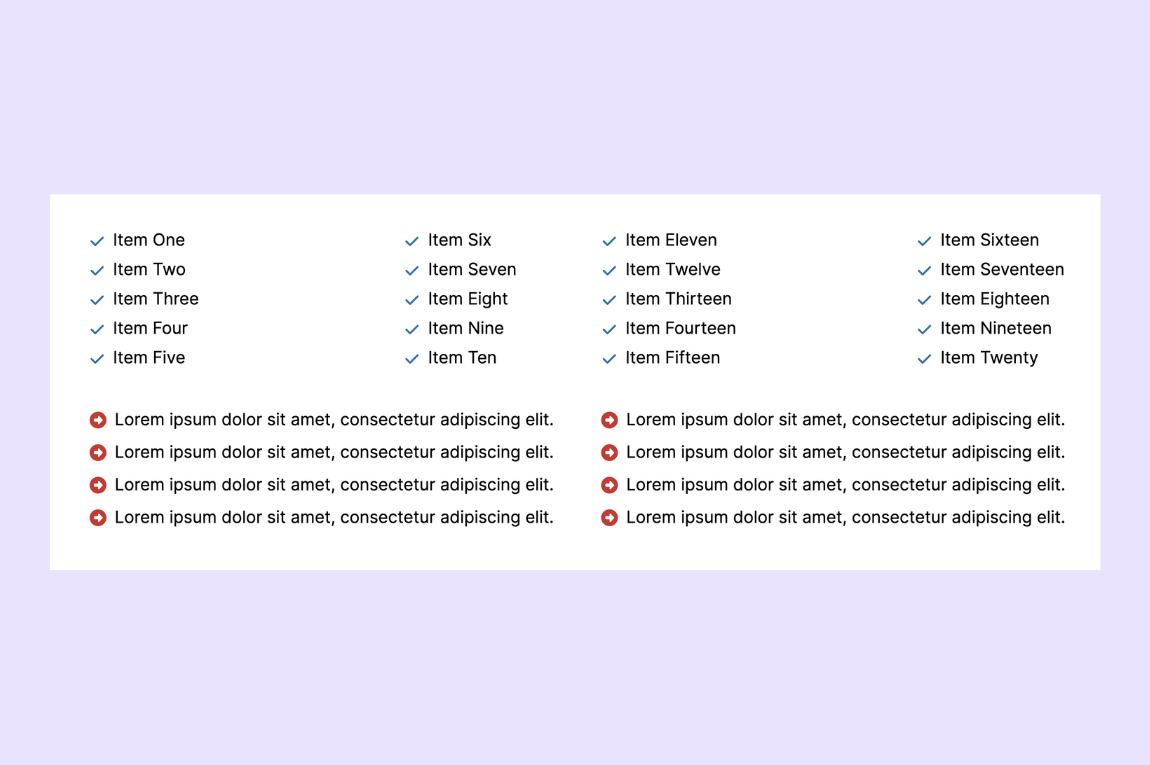
Task: Click the blue checkmark beside Item One
Action: 97,240
